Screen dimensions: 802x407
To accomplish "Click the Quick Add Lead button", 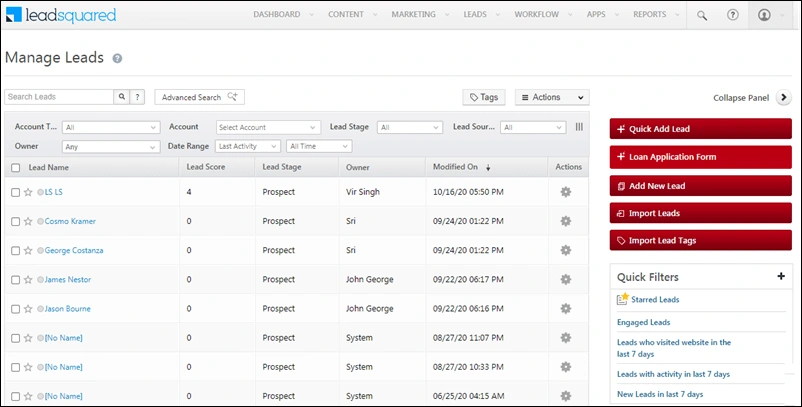I will (x=700, y=129).
